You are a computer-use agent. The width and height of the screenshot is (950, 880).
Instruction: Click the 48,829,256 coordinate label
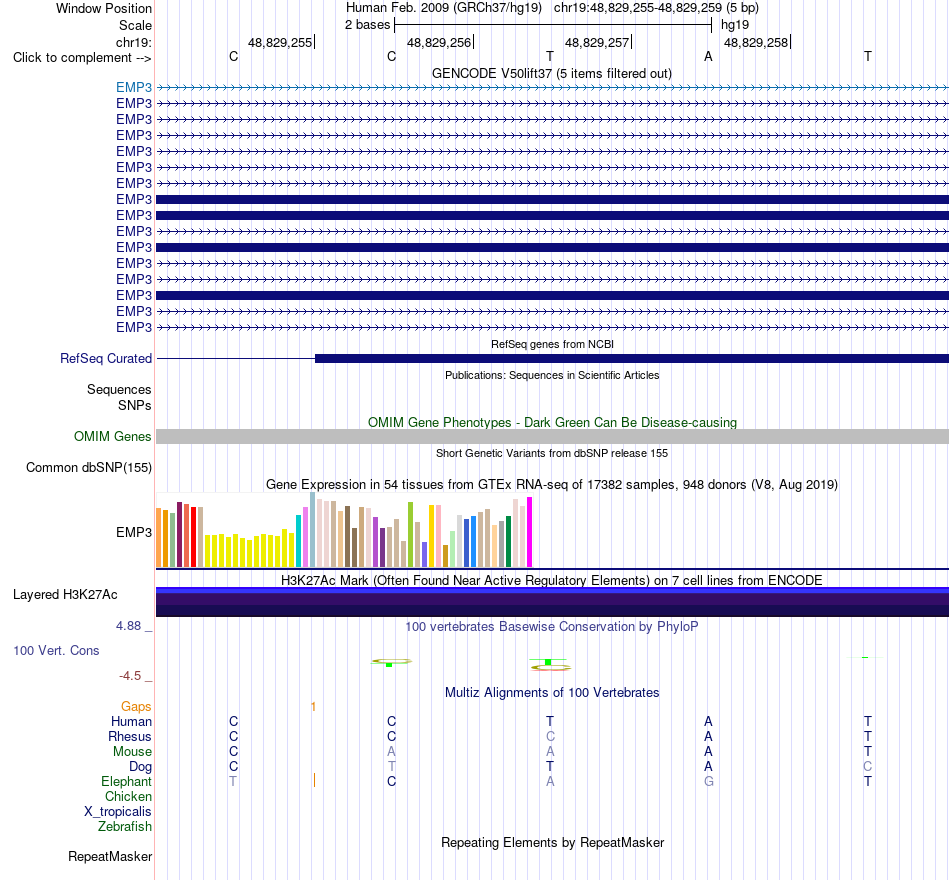[x=439, y=42]
